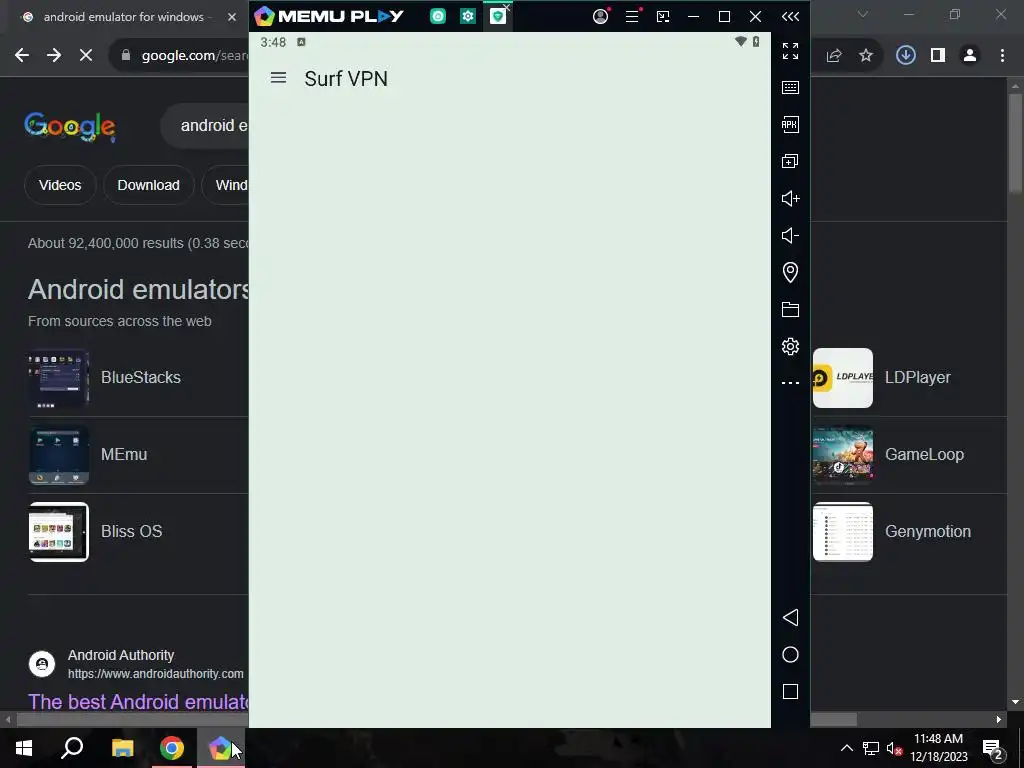This screenshot has width=1024, height=768.
Task: Click the Chrome vertical scrollbar
Action: point(1015,144)
